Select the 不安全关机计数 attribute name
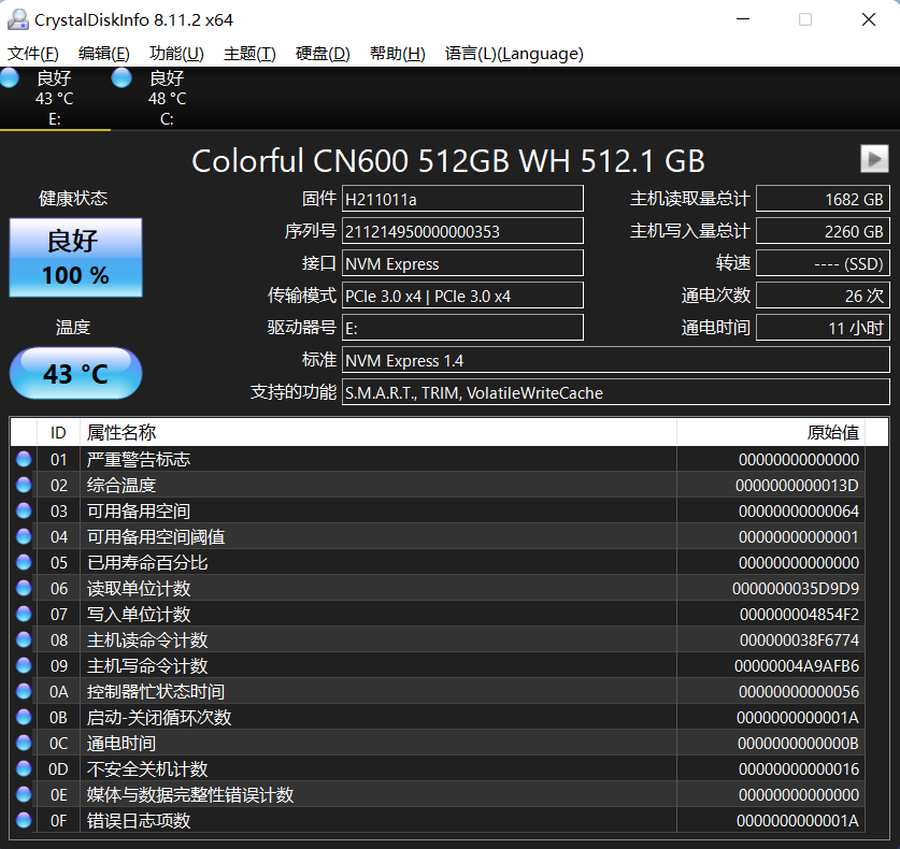The image size is (900, 849). 147,769
